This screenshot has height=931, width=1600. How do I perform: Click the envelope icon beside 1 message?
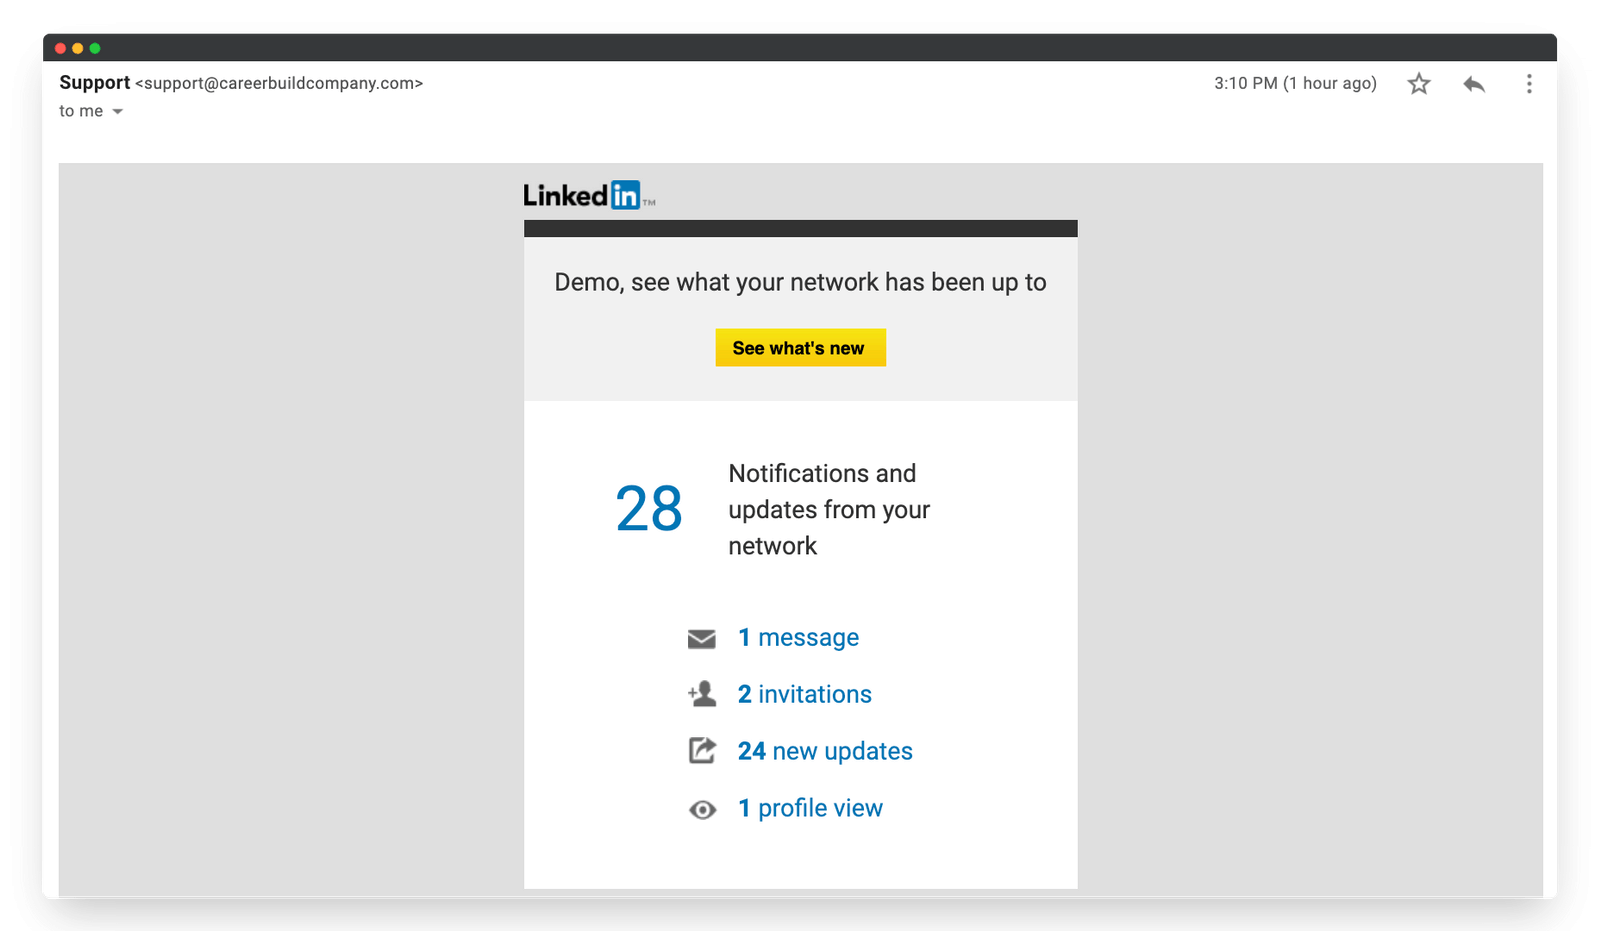tap(703, 638)
